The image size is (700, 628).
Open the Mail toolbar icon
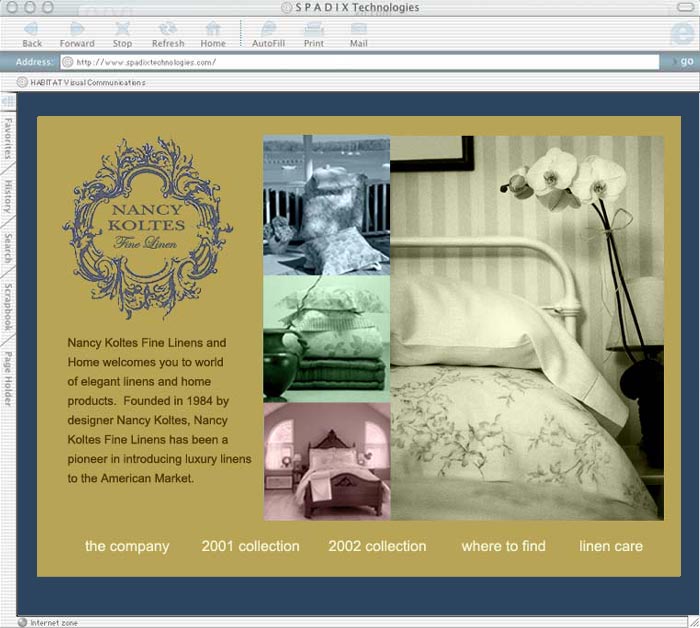point(358,33)
